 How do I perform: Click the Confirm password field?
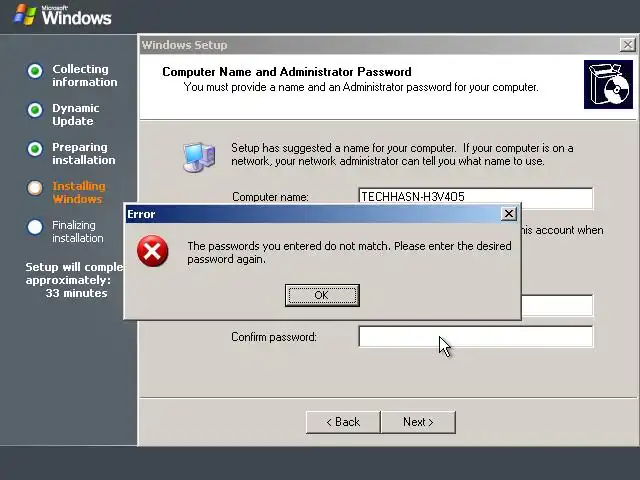click(x=476, y=337)
